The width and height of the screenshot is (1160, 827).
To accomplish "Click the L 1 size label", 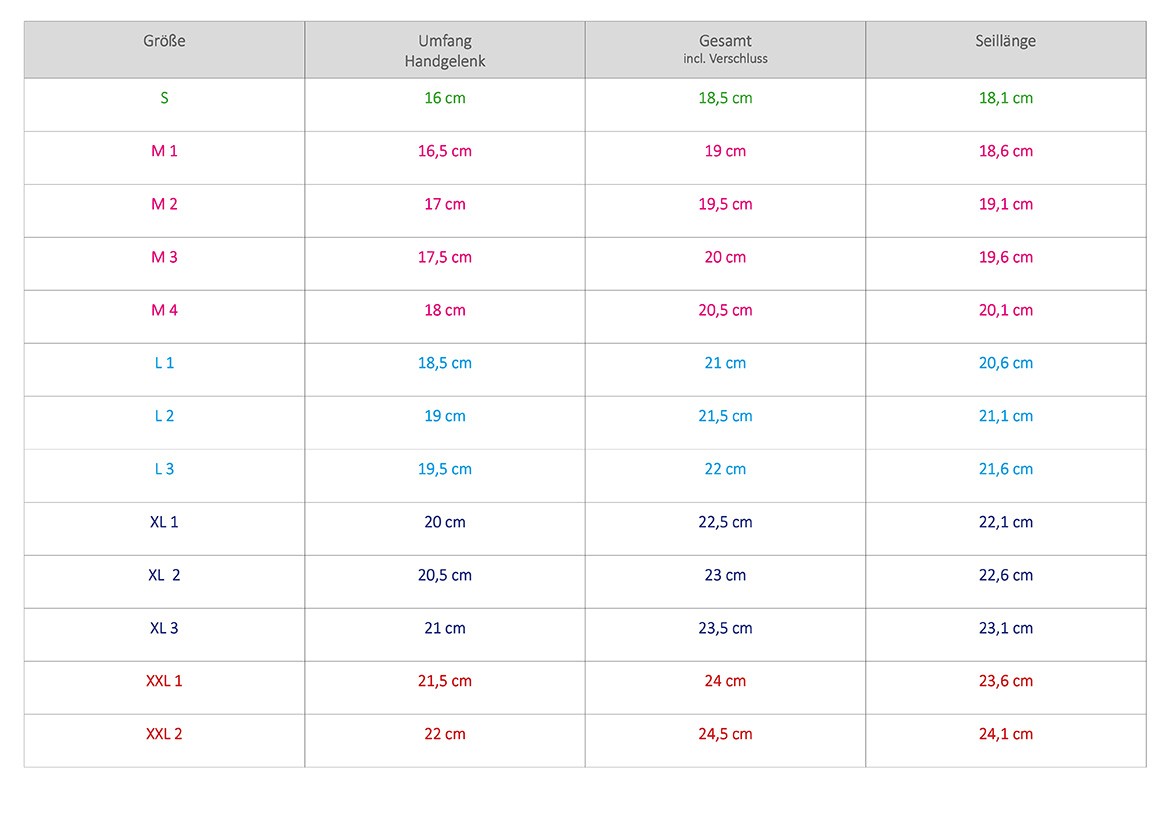I will (x=164, y=363).
